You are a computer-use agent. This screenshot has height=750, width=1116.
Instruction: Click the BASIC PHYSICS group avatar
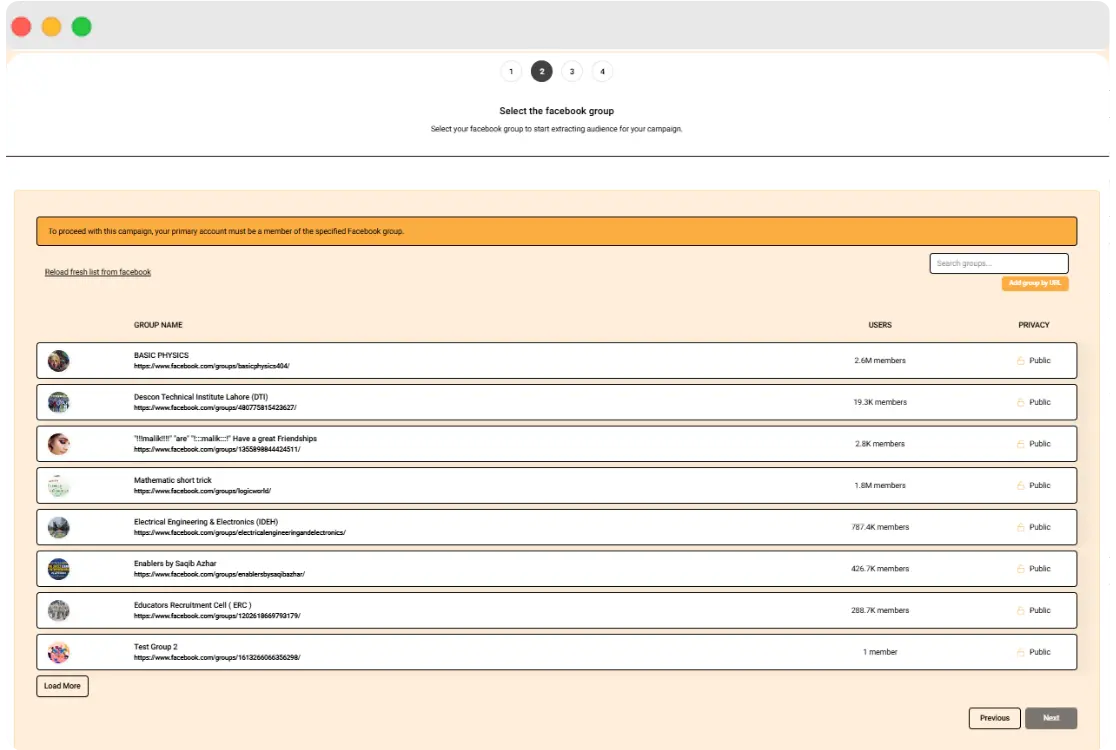click(x=58, y=361)
